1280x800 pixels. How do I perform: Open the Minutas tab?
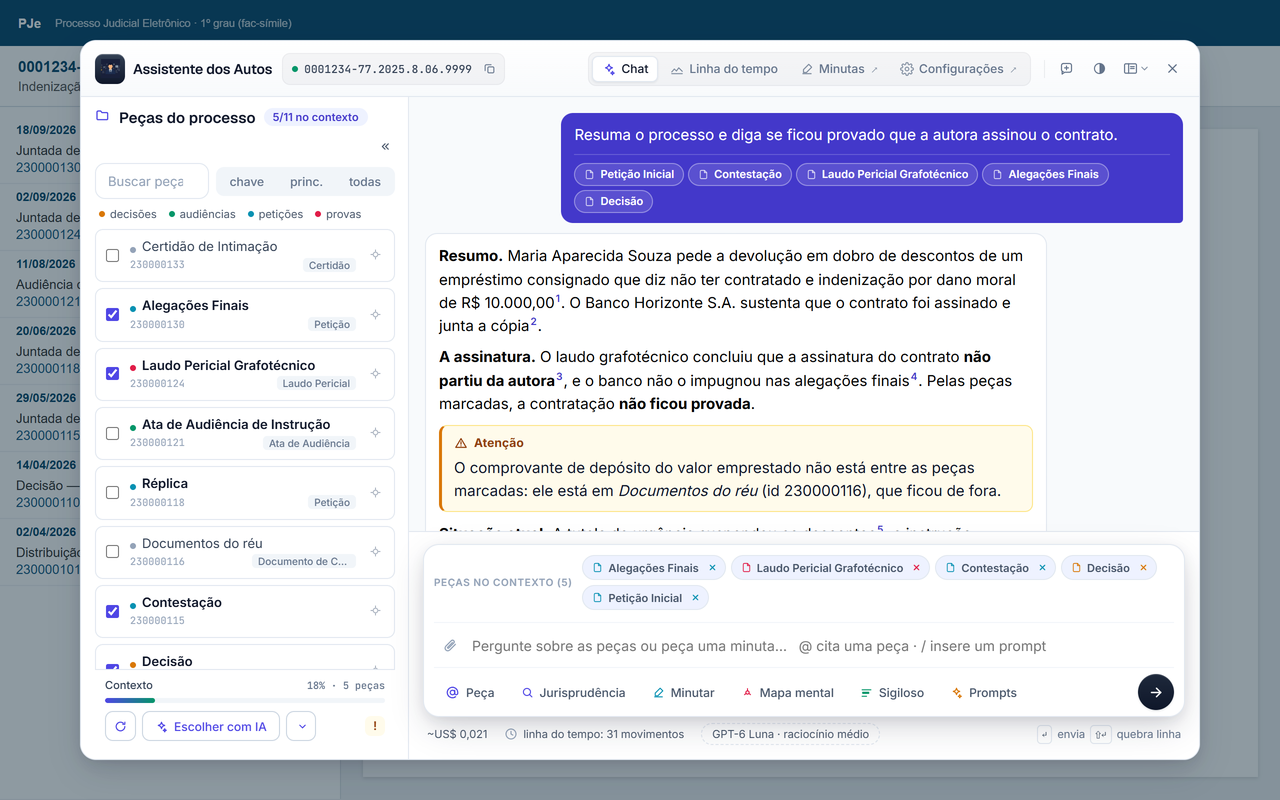(x=840, y=69)
